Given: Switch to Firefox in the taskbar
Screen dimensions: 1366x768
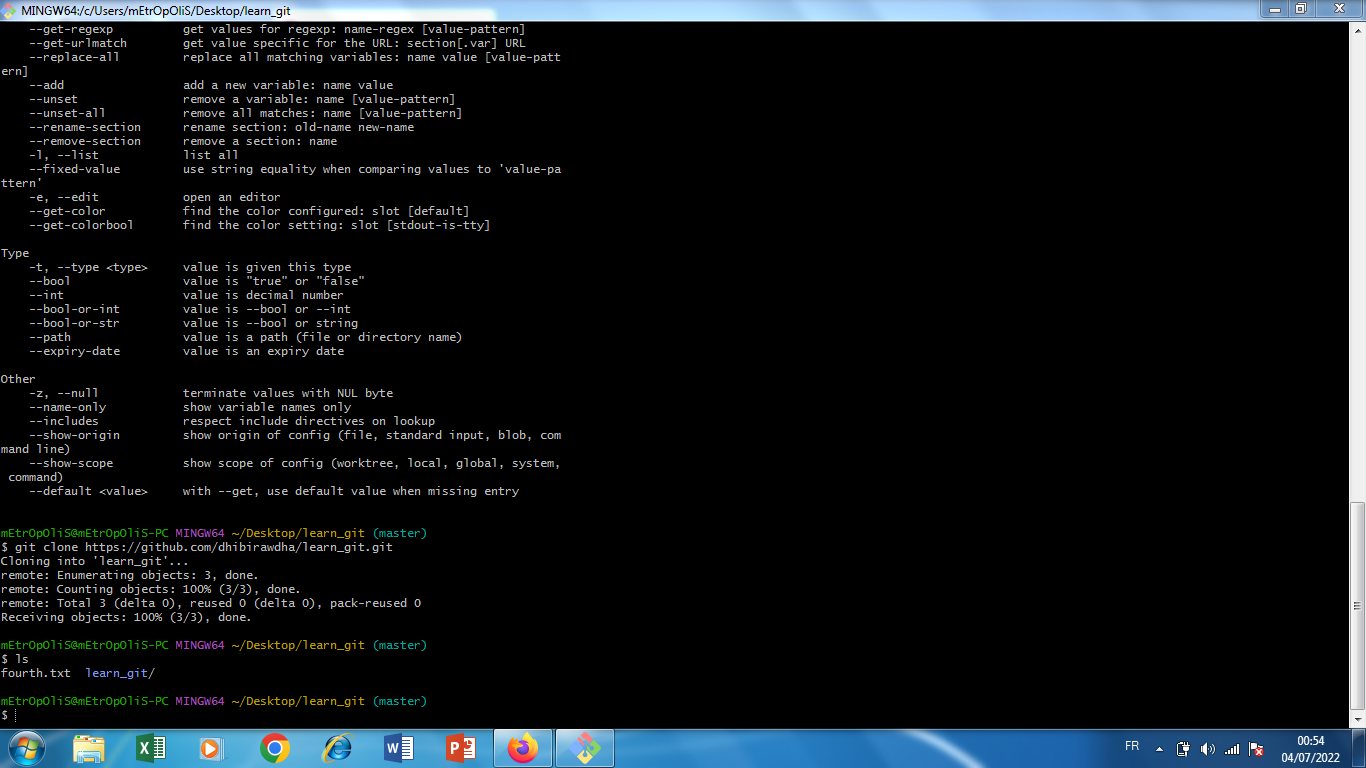Looking at the screenshot, I should click(523, 748).
